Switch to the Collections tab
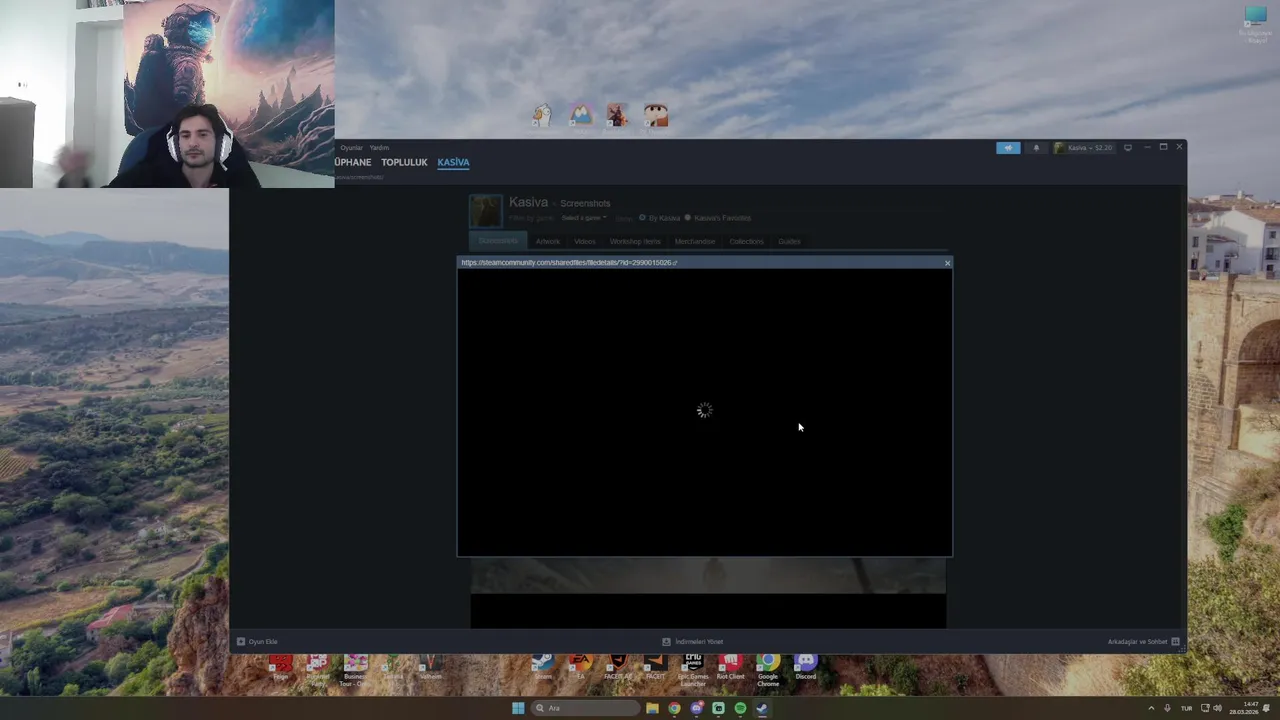The width and height of the screenshot is (1280, 720). pyautogui.click(x=746, y=241)
